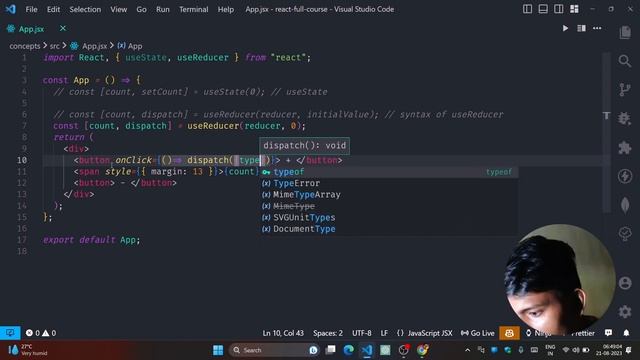Open the notifications bell in status bar
Screen dimensions: 640x360
(x=626, y=333)
